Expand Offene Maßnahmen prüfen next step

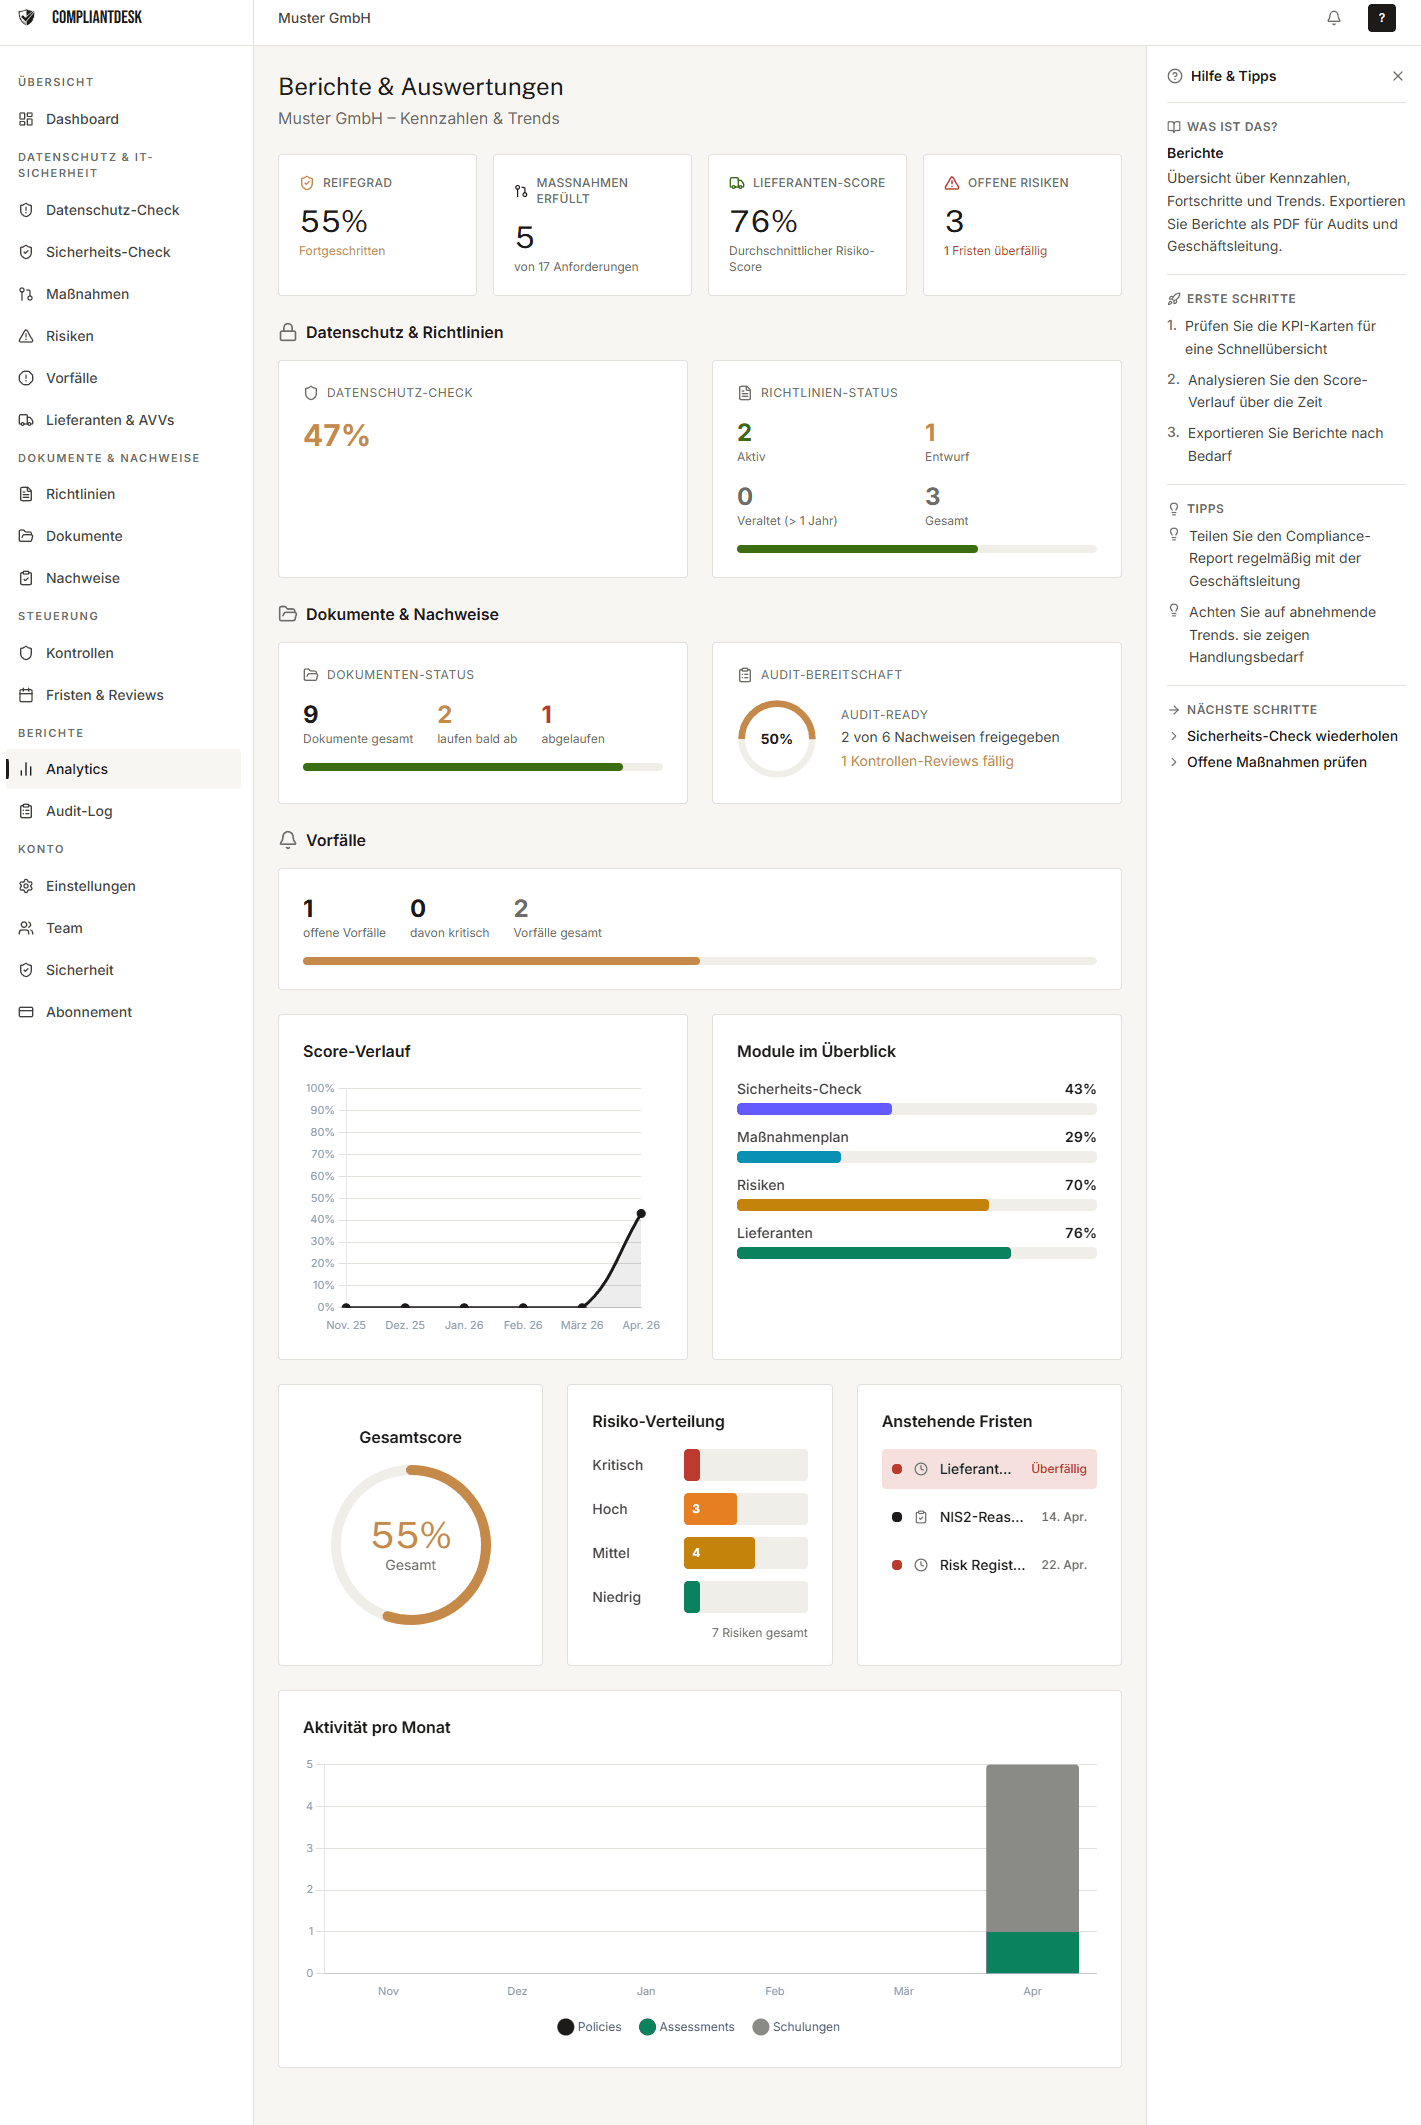[1276, 762]
